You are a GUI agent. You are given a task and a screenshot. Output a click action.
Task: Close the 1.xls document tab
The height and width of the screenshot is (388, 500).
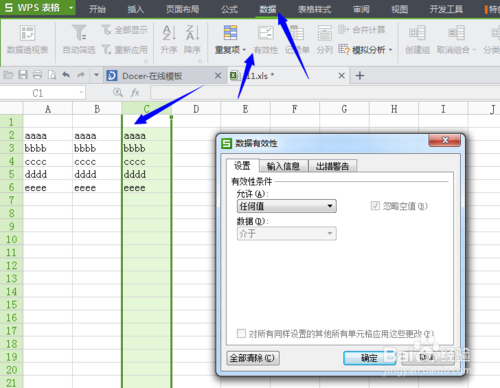point(341,76)
